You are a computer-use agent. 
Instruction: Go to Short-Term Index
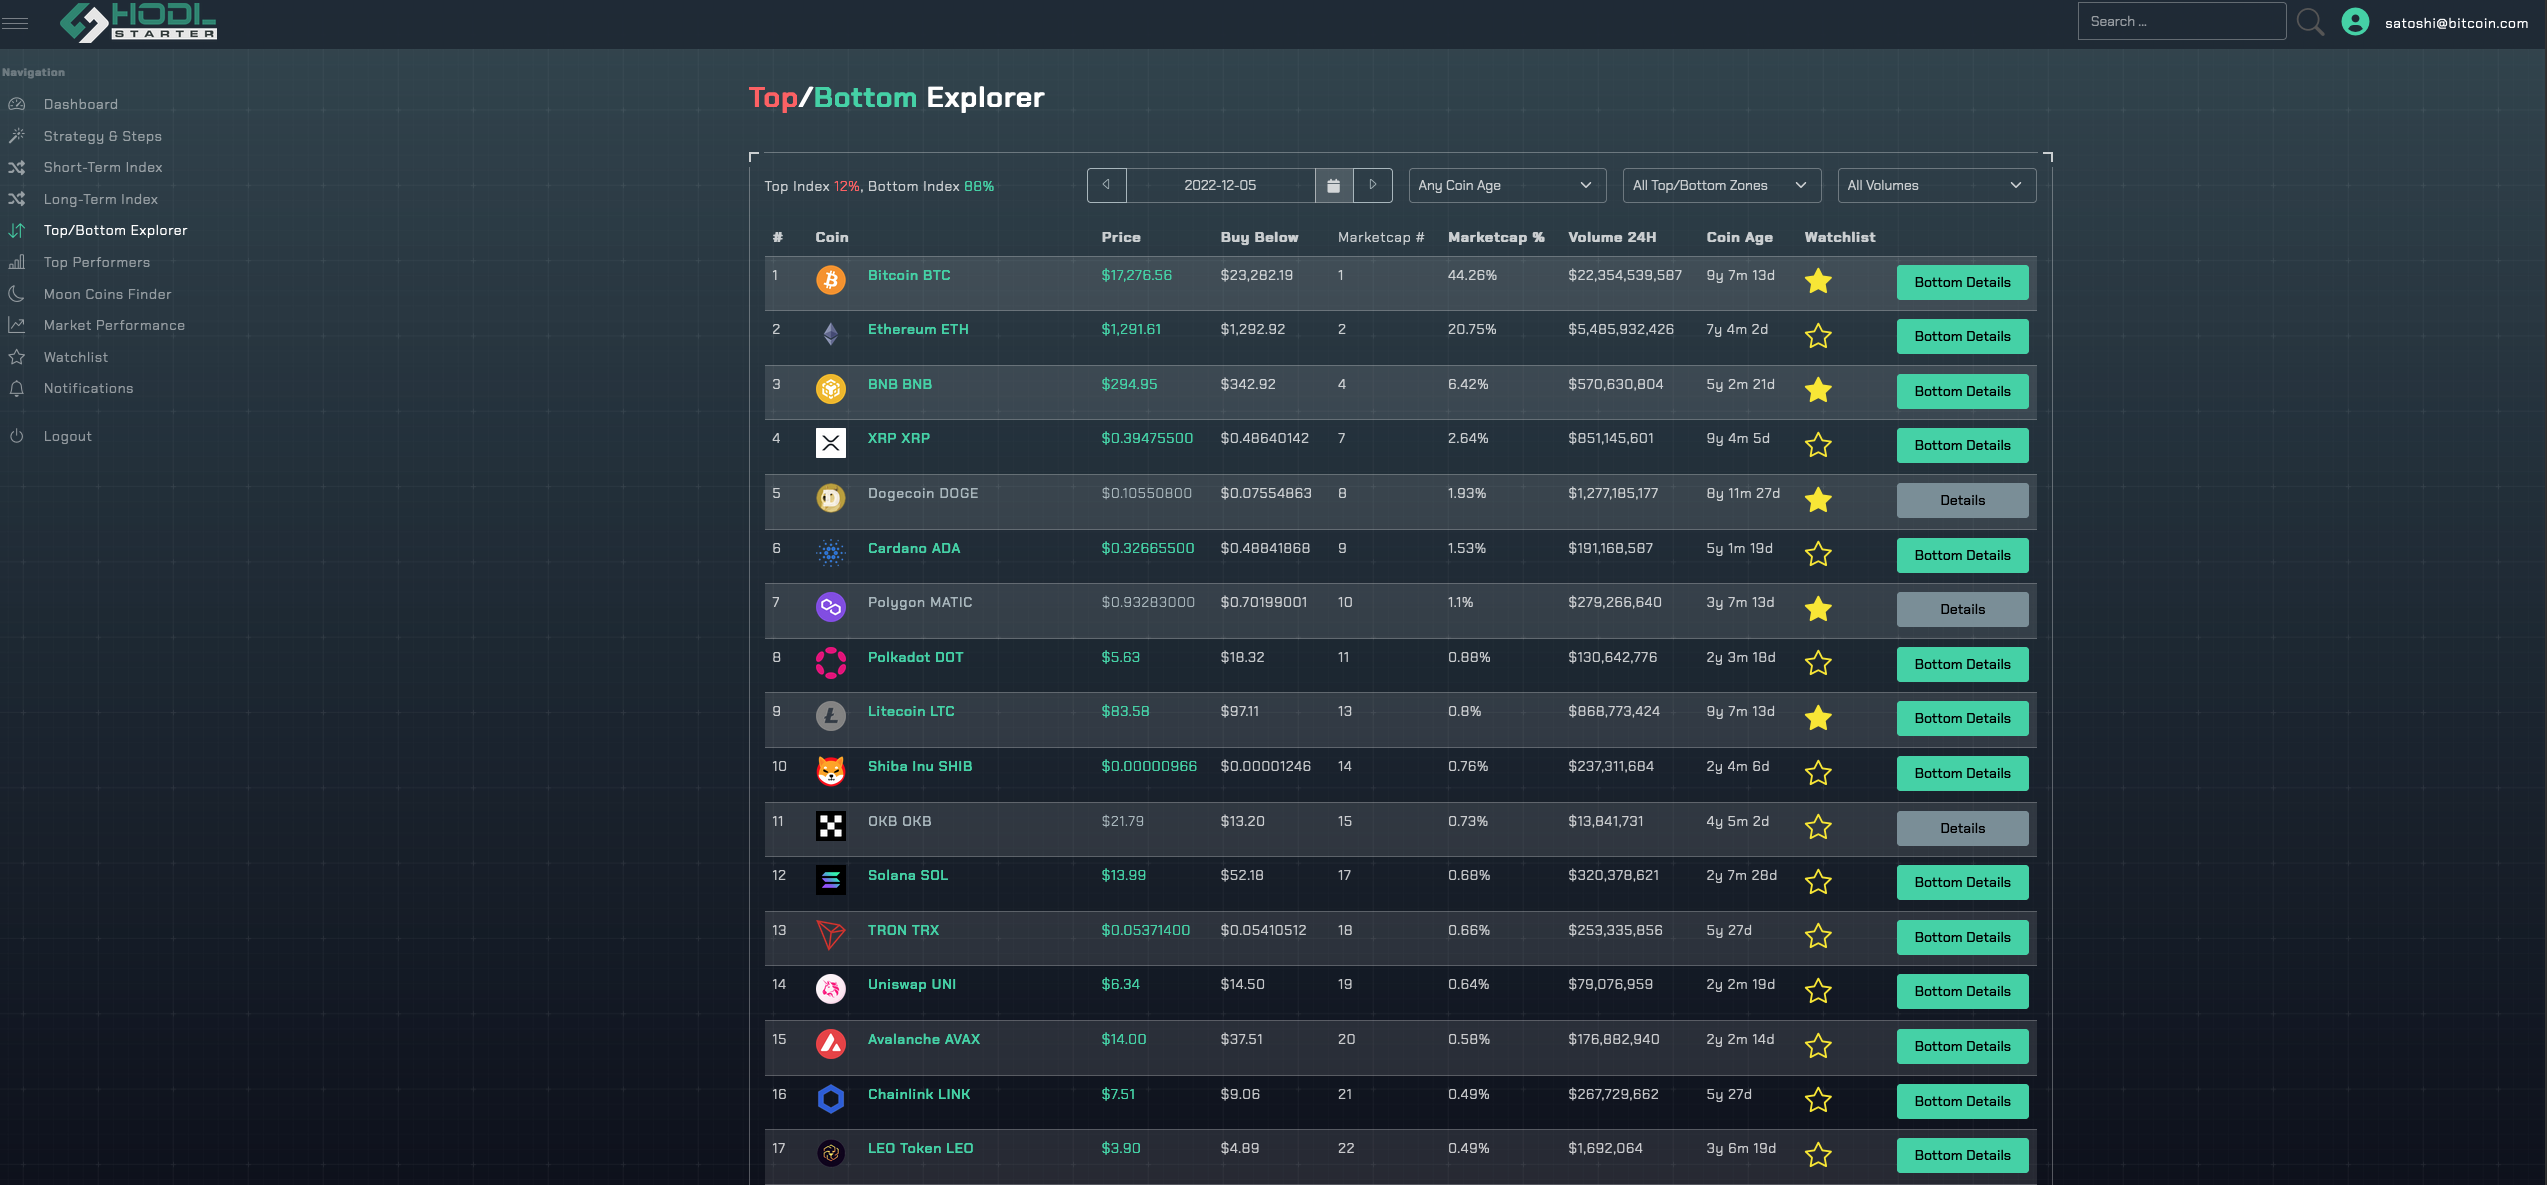[x=103, y=167]
